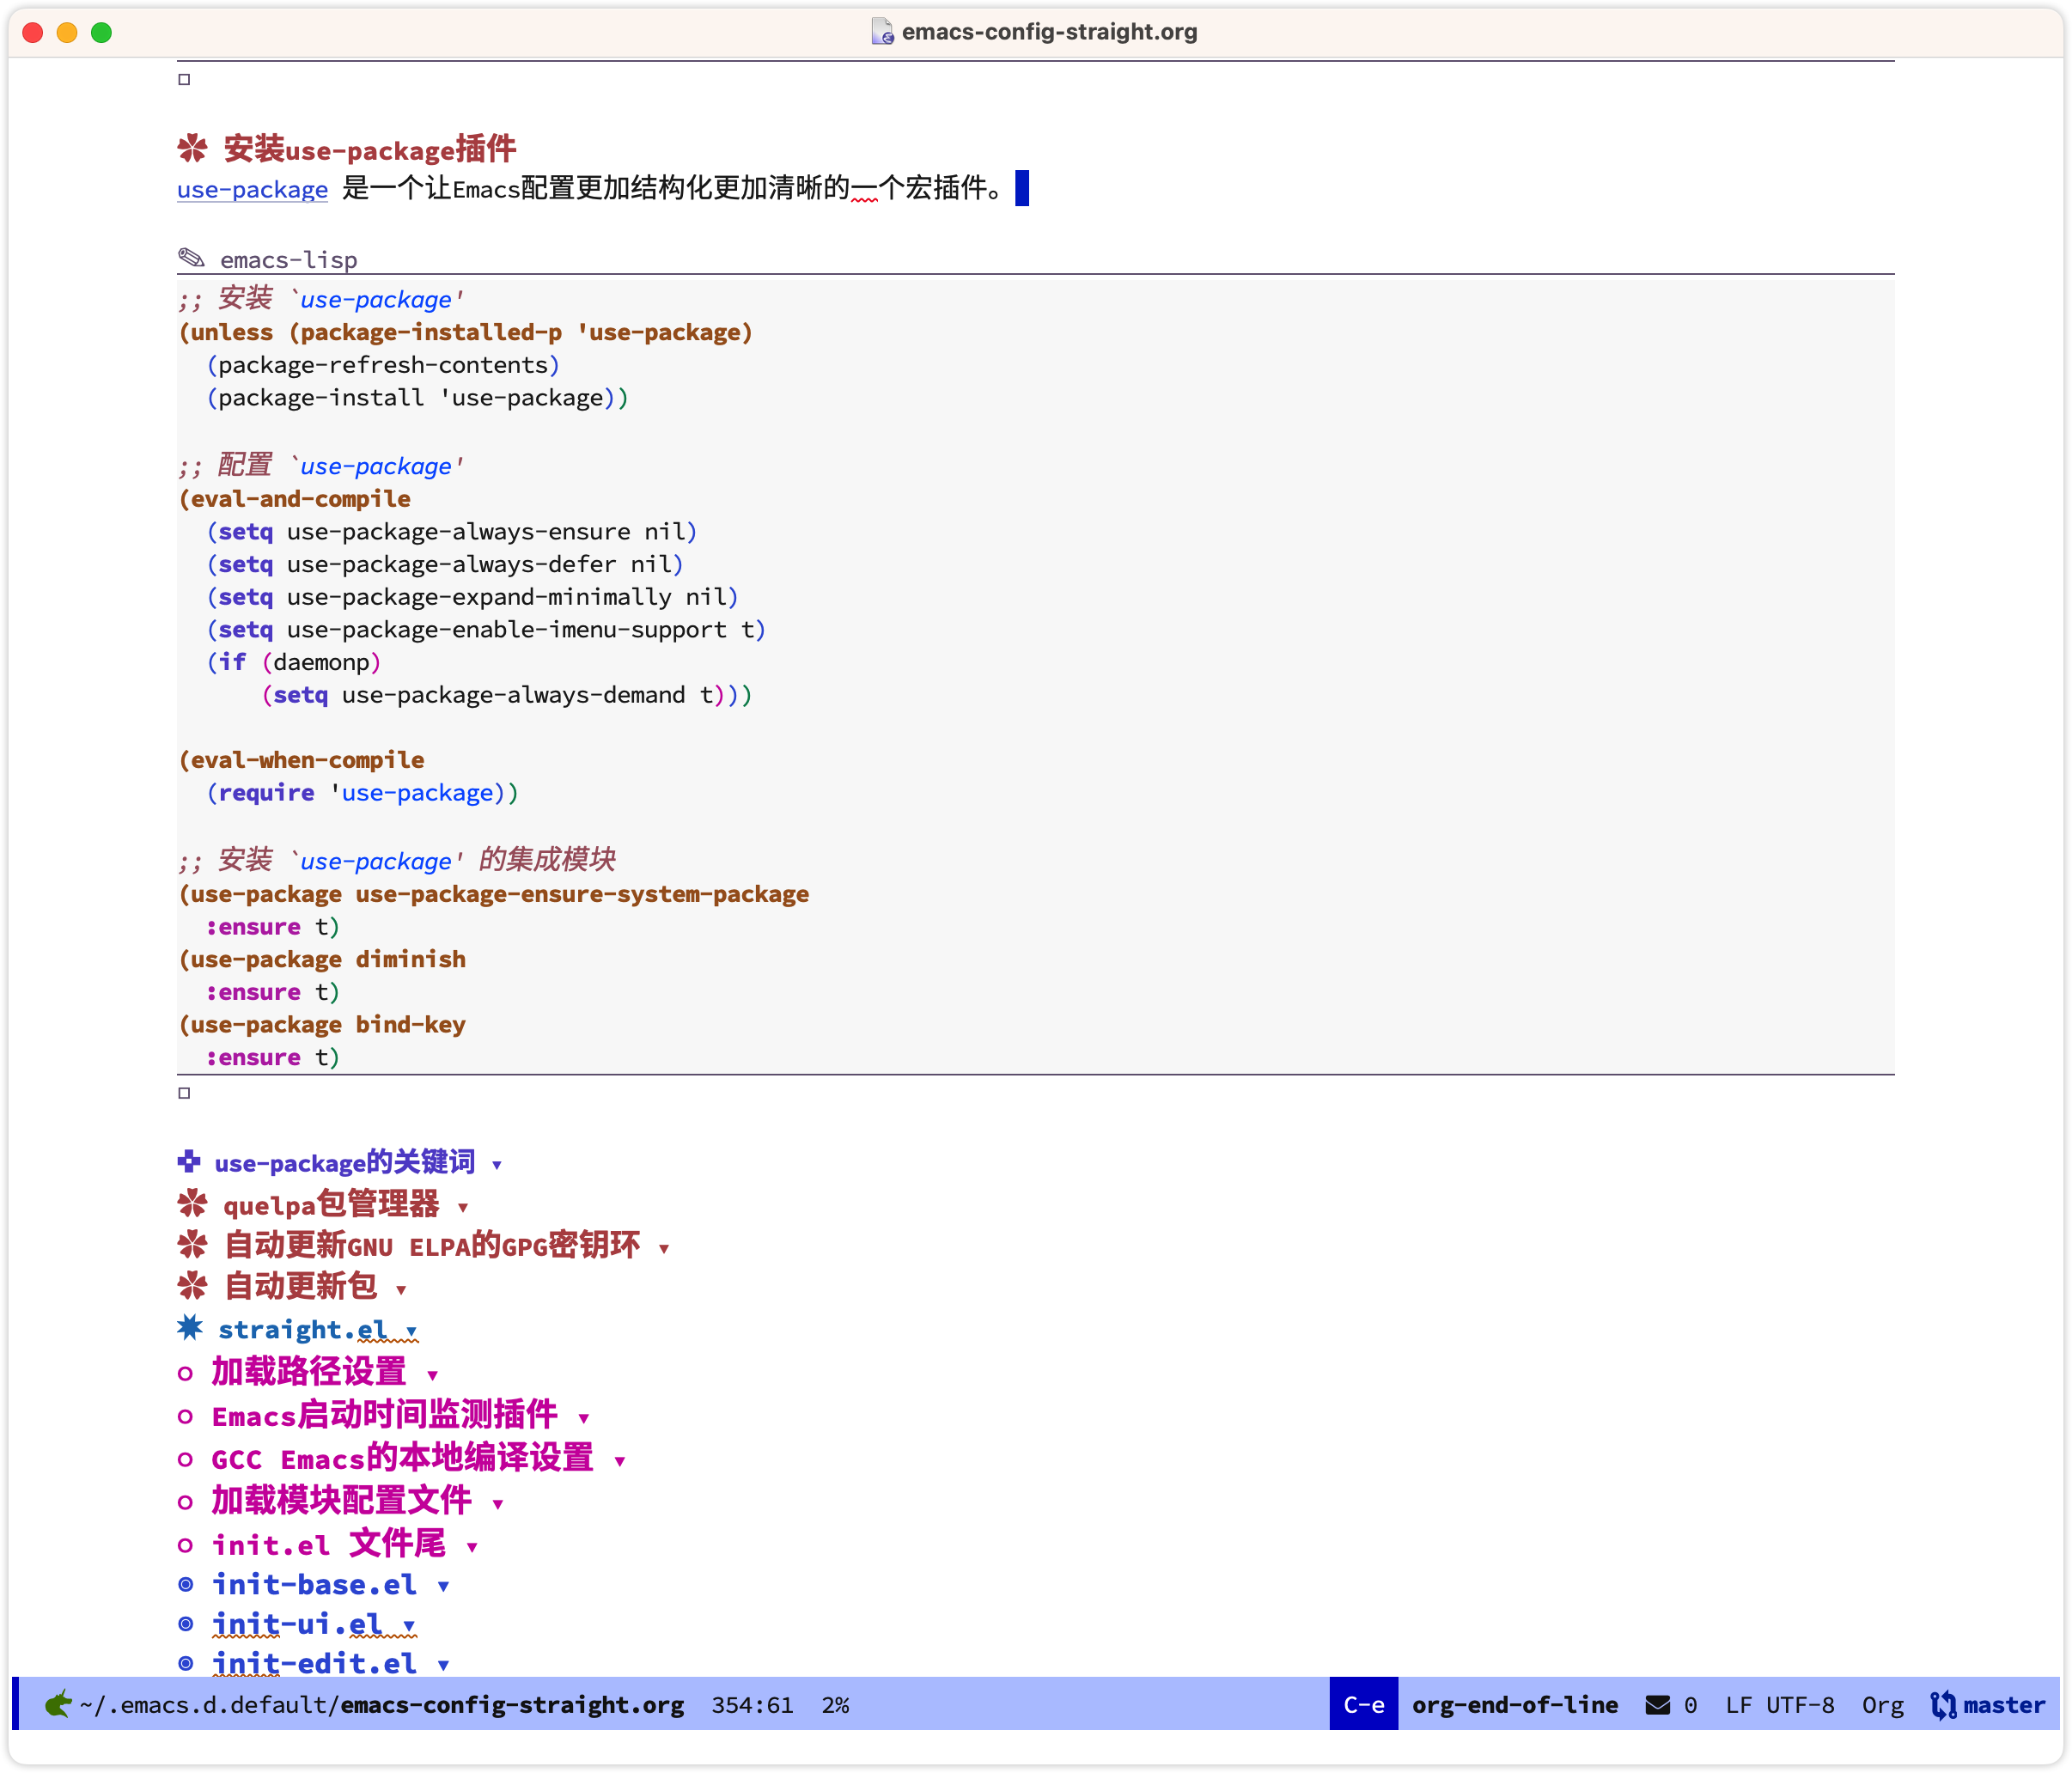Click the use-package-always-ensure nil line

point(451,532)
